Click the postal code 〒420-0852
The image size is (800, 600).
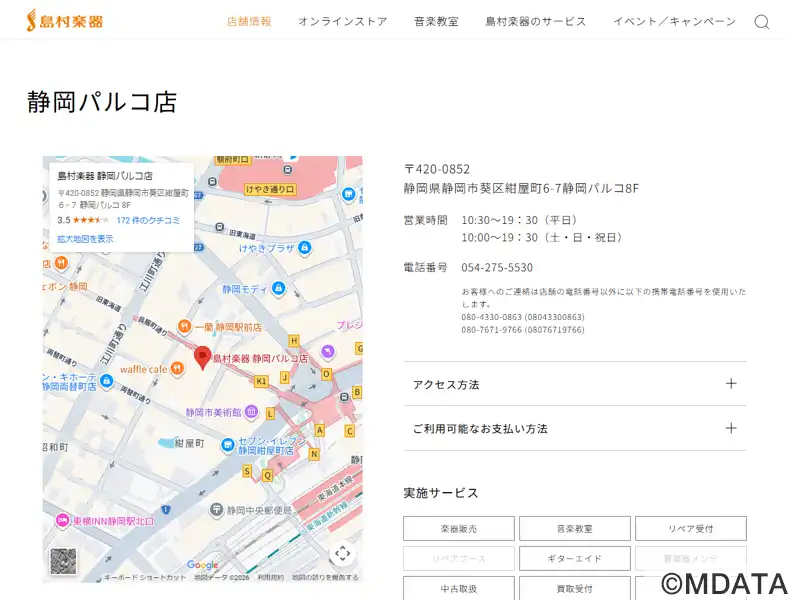[437, 169]
